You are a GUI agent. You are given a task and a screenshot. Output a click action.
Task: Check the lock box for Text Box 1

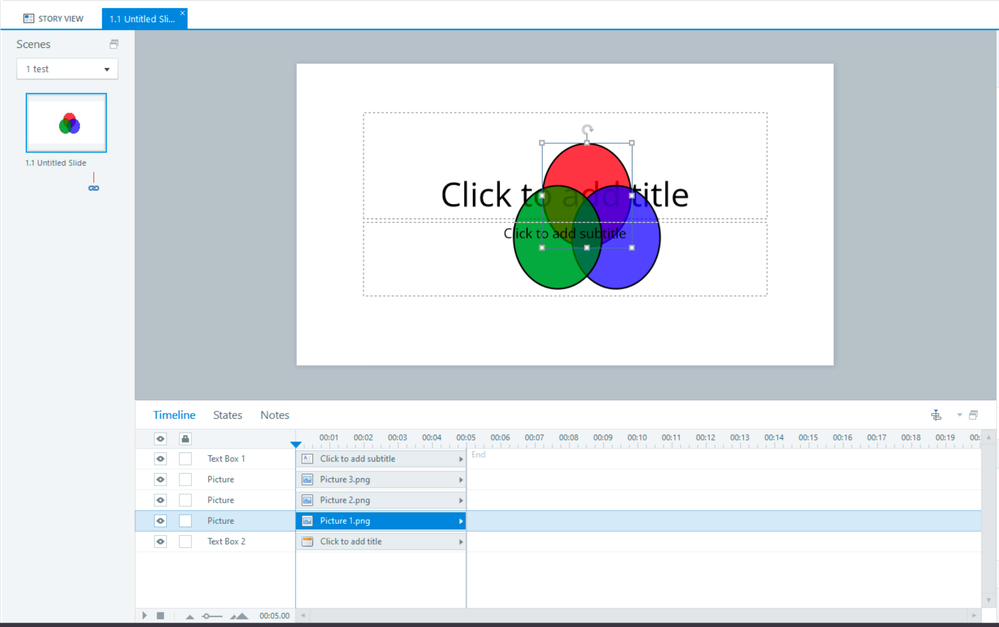pyautogui.click(x=185, y=459)
